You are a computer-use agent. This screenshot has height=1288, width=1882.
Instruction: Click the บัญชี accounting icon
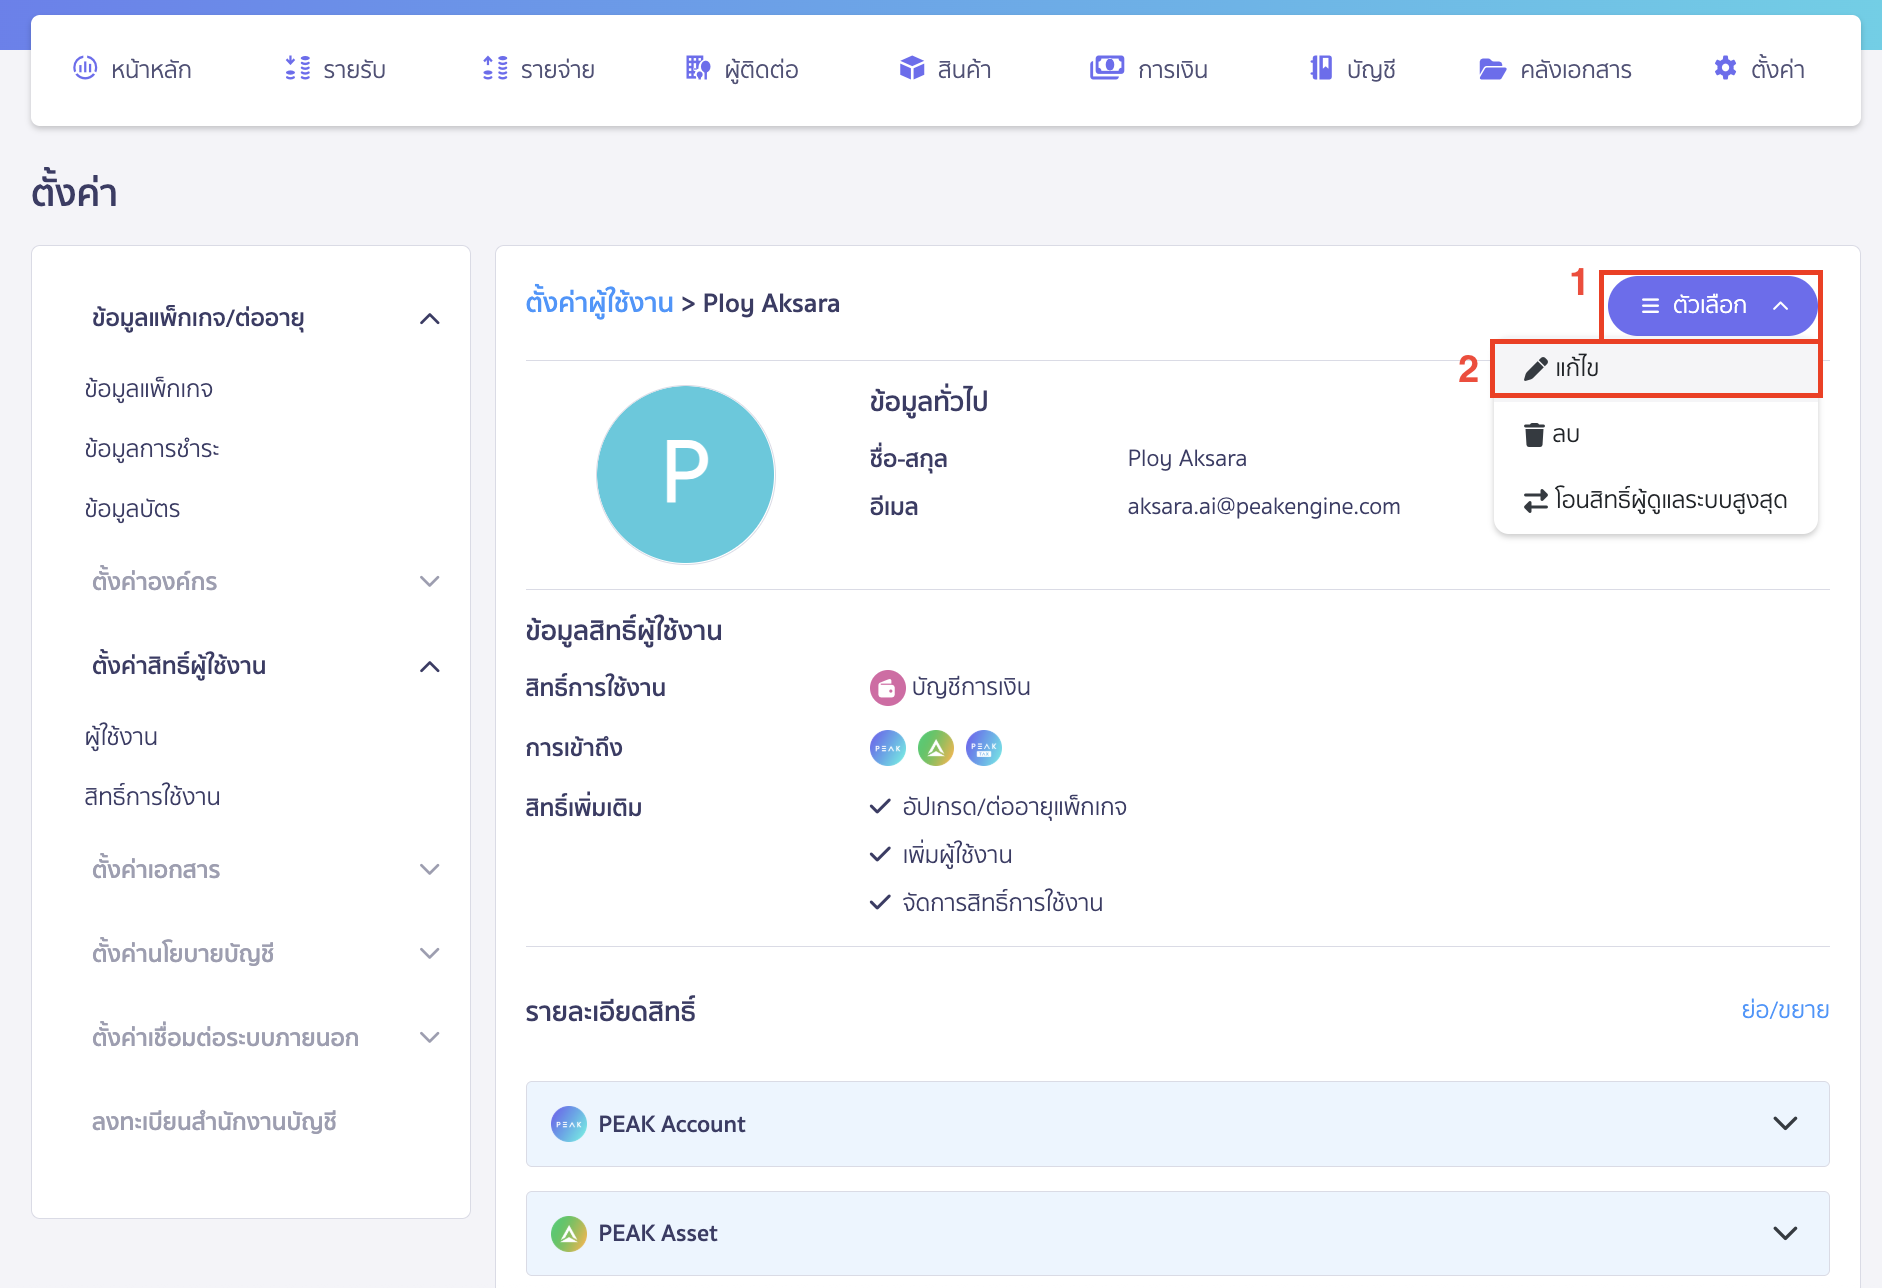coord(1322,67)
